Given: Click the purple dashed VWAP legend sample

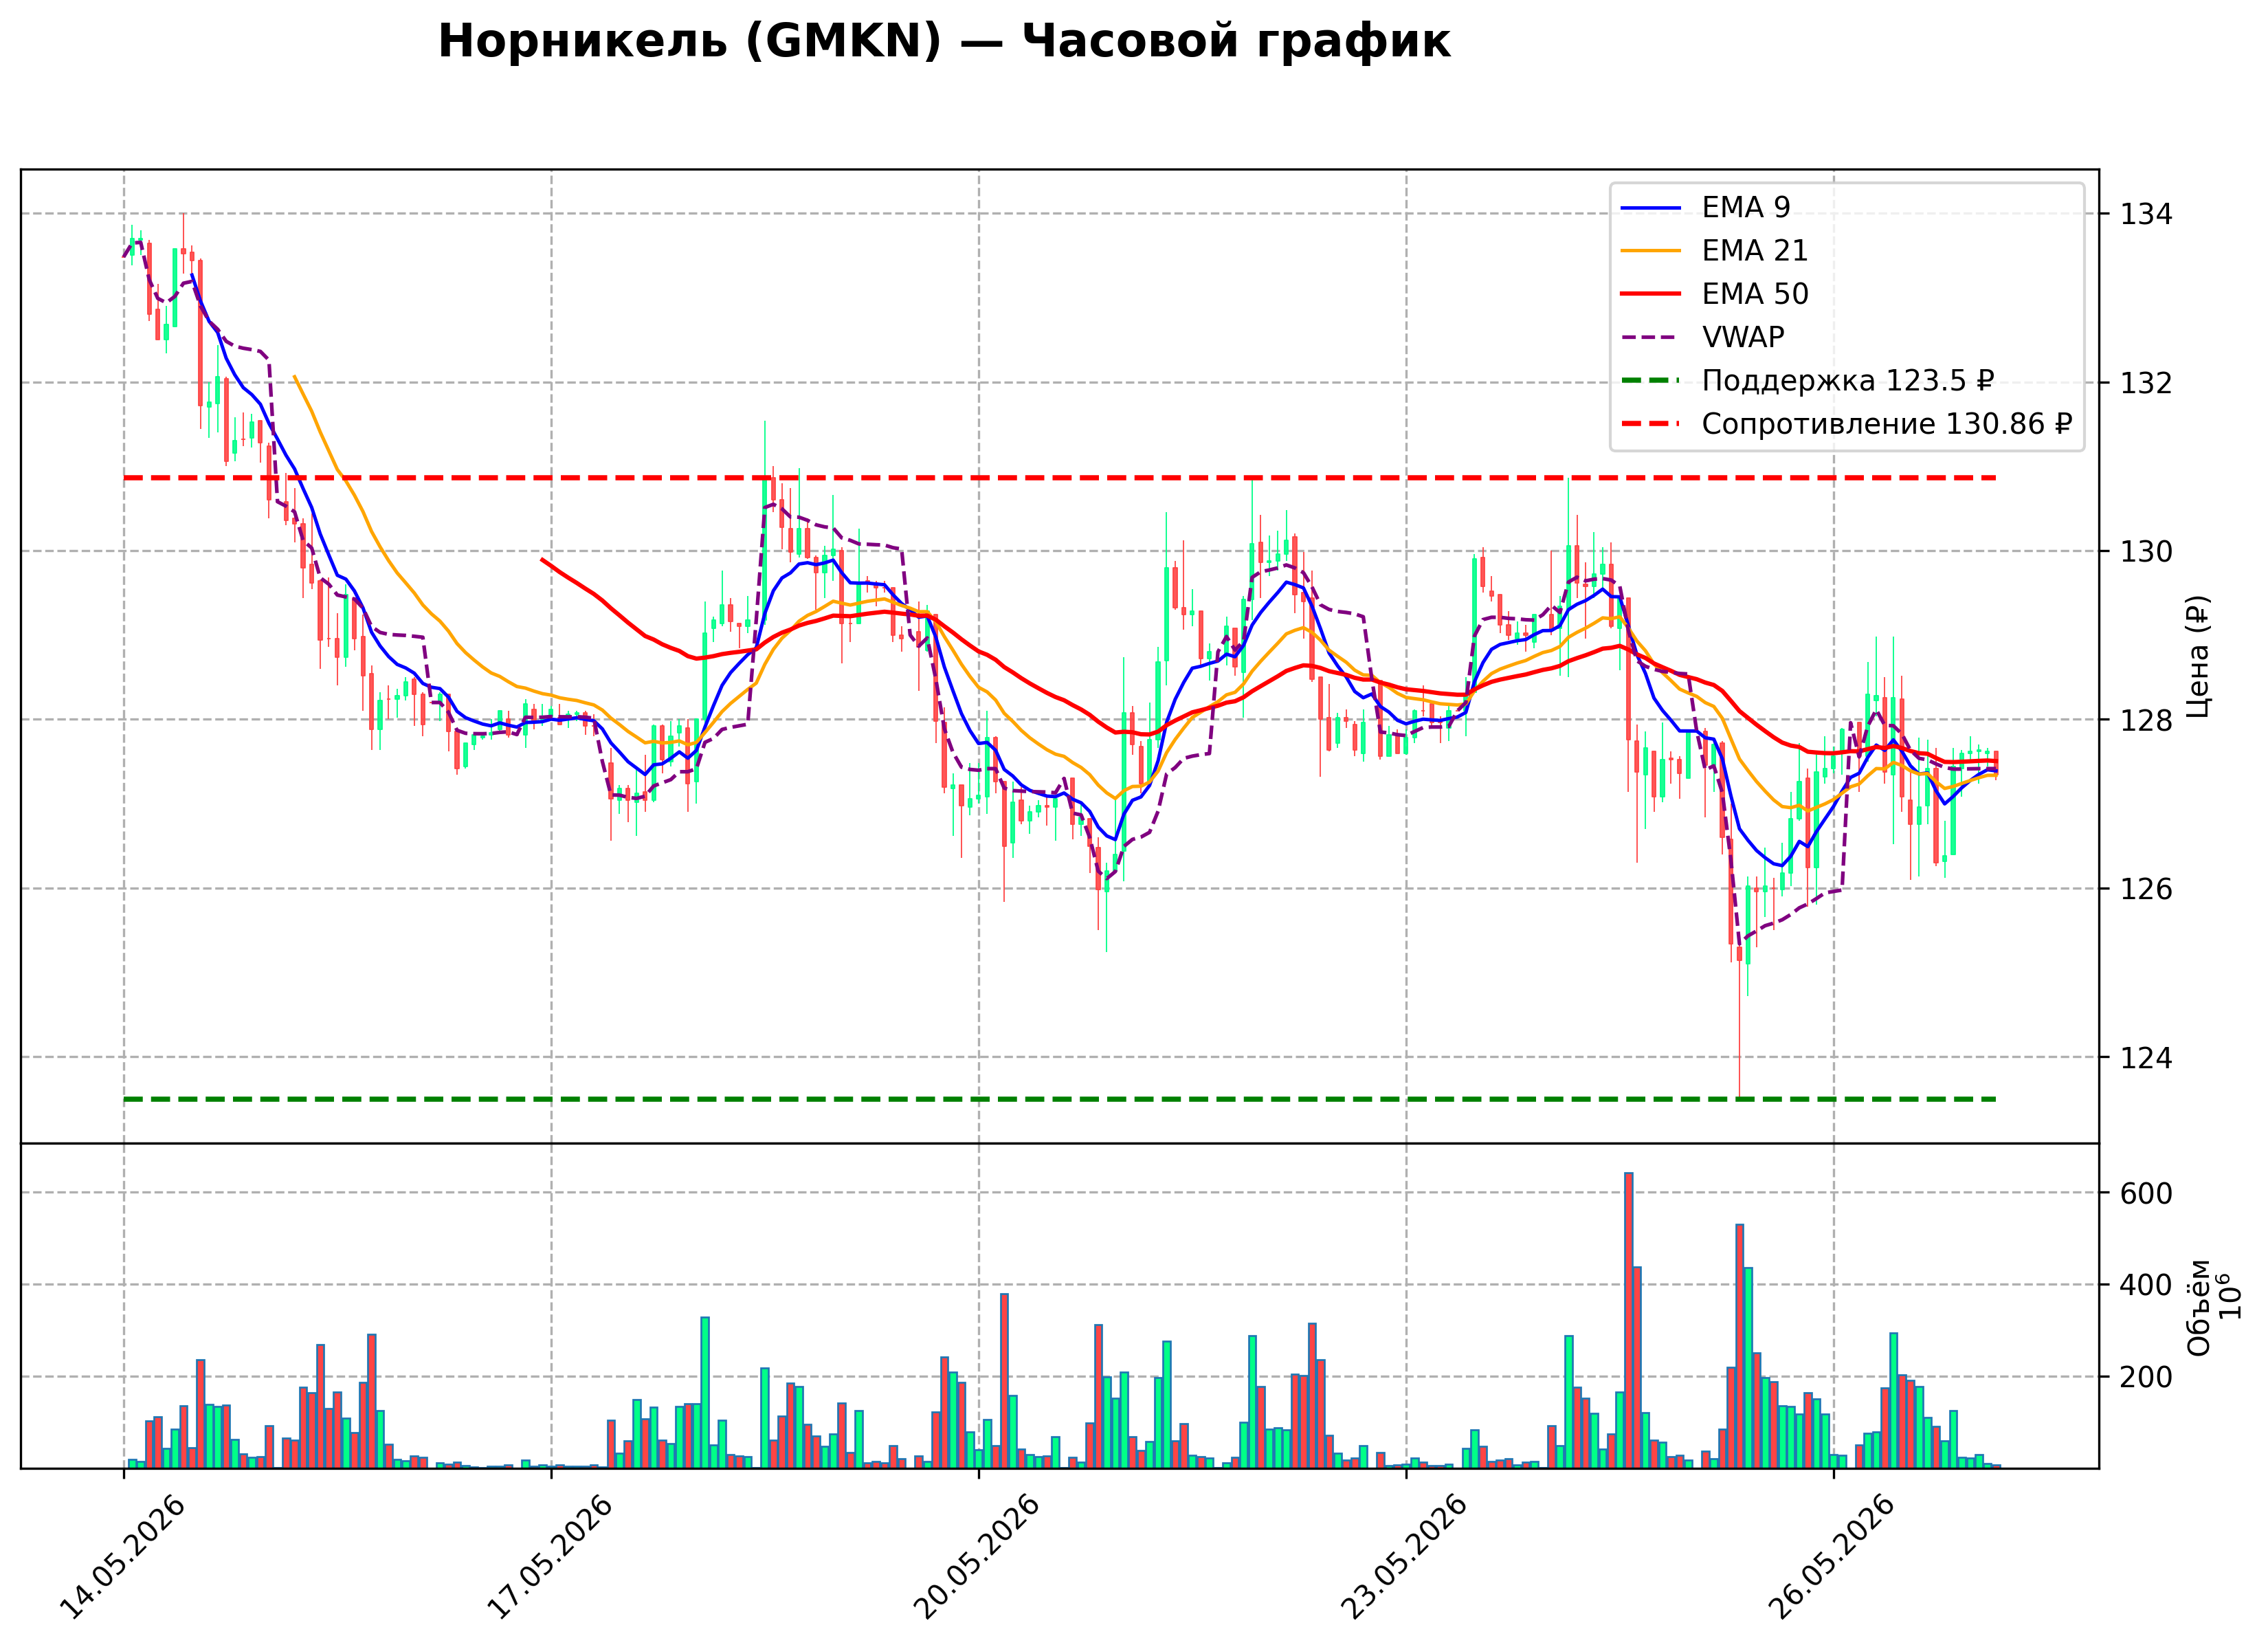Looking at the screenshot, I should coord(1651,337).
